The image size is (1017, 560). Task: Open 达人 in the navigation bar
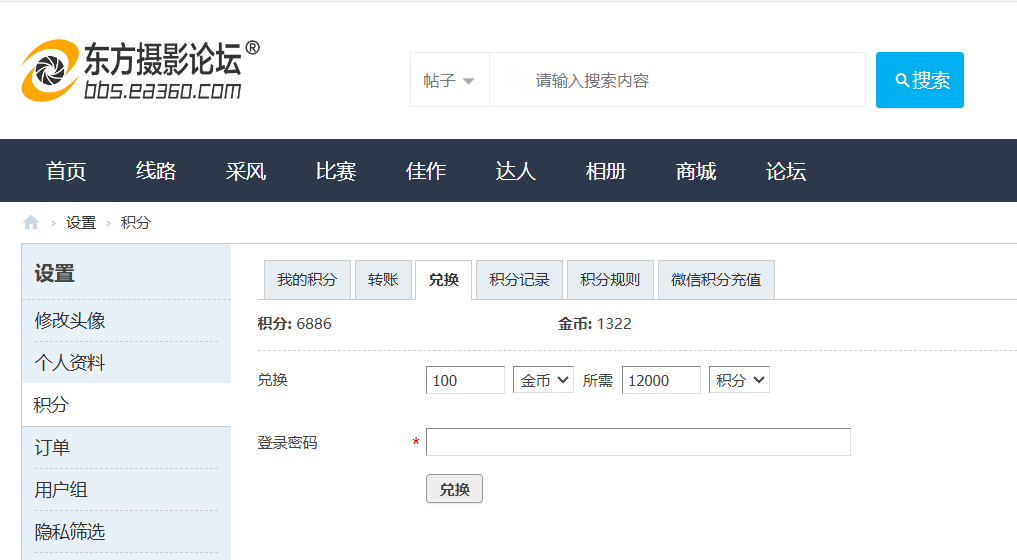point(516,171)
